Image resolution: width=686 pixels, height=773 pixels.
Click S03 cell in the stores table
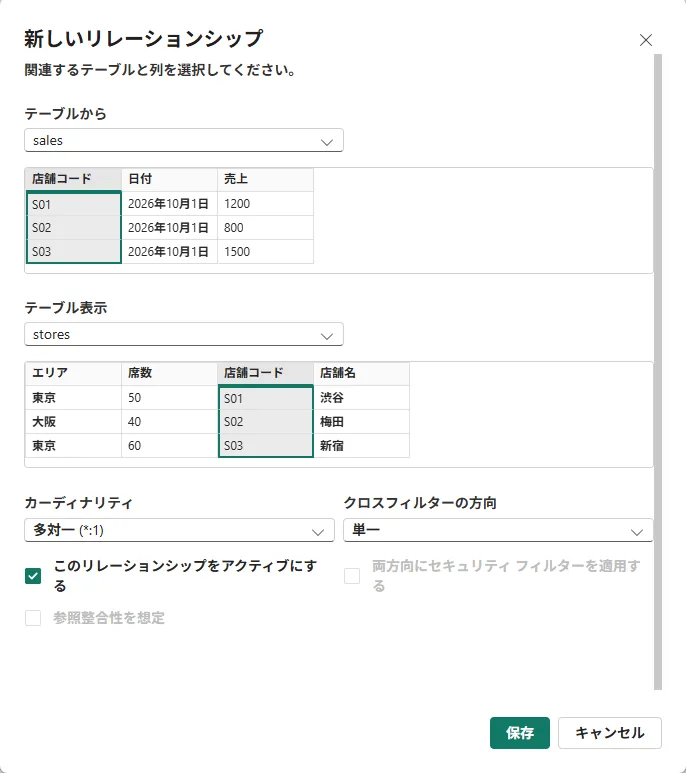[266, 446]
